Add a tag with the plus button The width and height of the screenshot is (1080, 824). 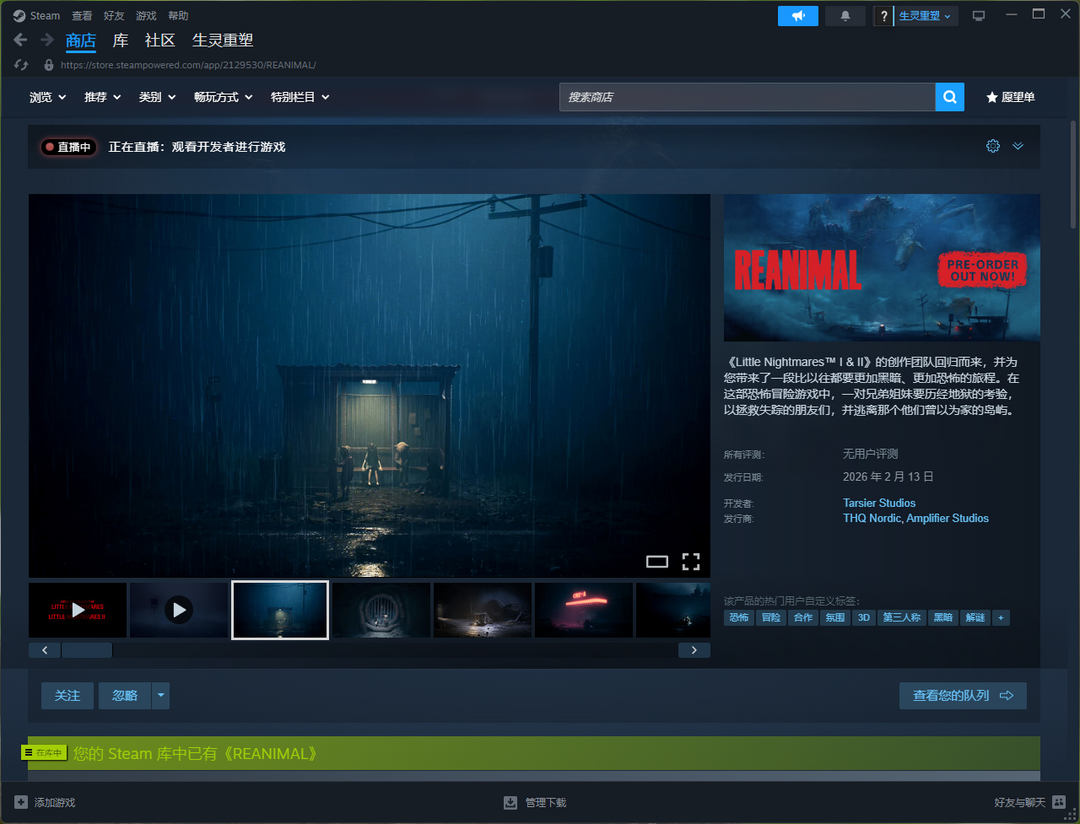1001,618
